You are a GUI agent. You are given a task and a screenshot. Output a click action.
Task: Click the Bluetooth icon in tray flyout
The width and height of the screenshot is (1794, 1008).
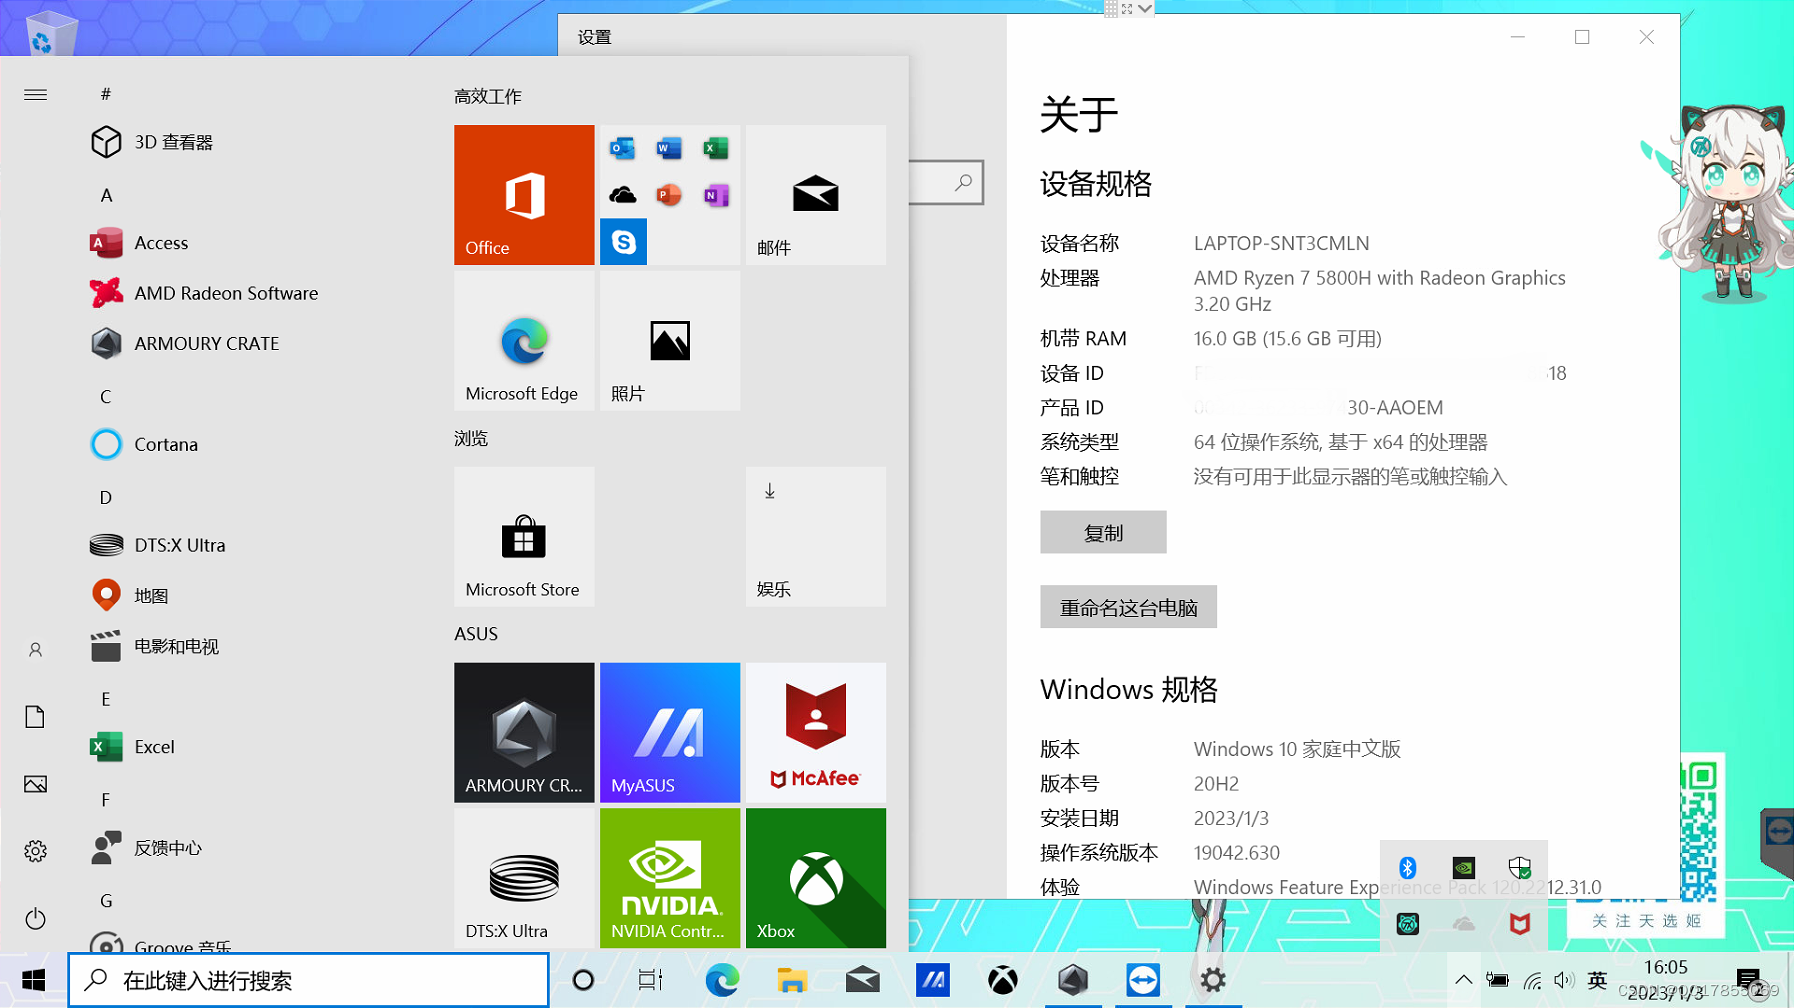1408,868
